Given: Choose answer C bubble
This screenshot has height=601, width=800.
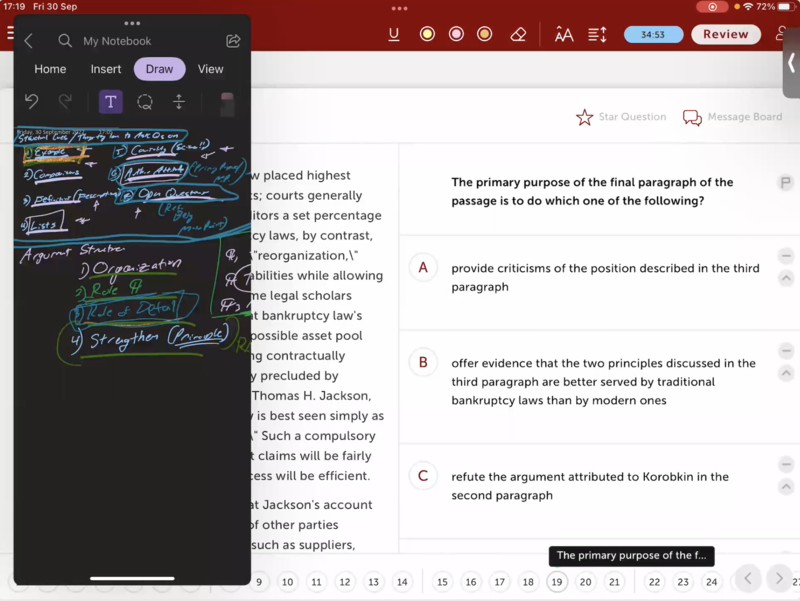Looking at the screenshot, I should point(423,476).
